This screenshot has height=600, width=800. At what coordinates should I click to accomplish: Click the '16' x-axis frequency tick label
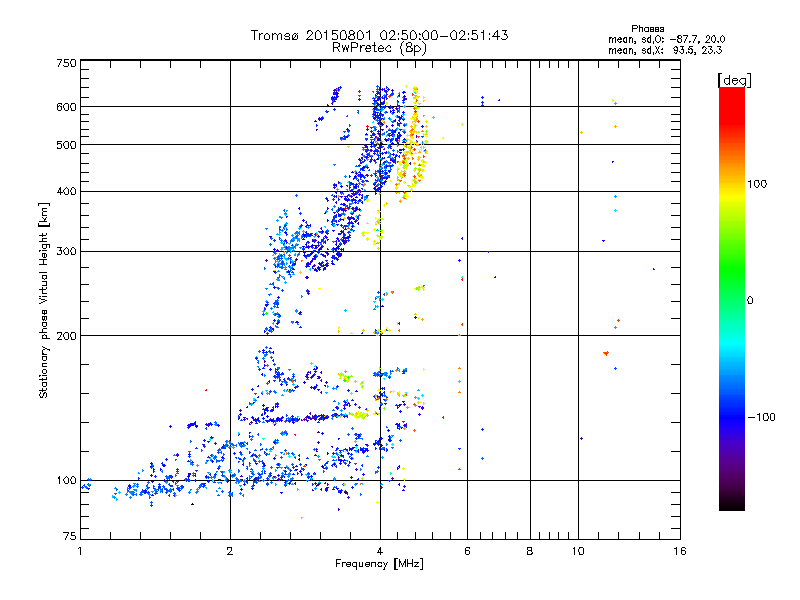coord(680,551)
